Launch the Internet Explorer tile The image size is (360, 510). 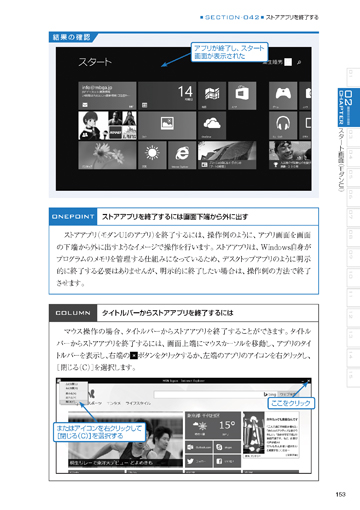tap(182, 155)
